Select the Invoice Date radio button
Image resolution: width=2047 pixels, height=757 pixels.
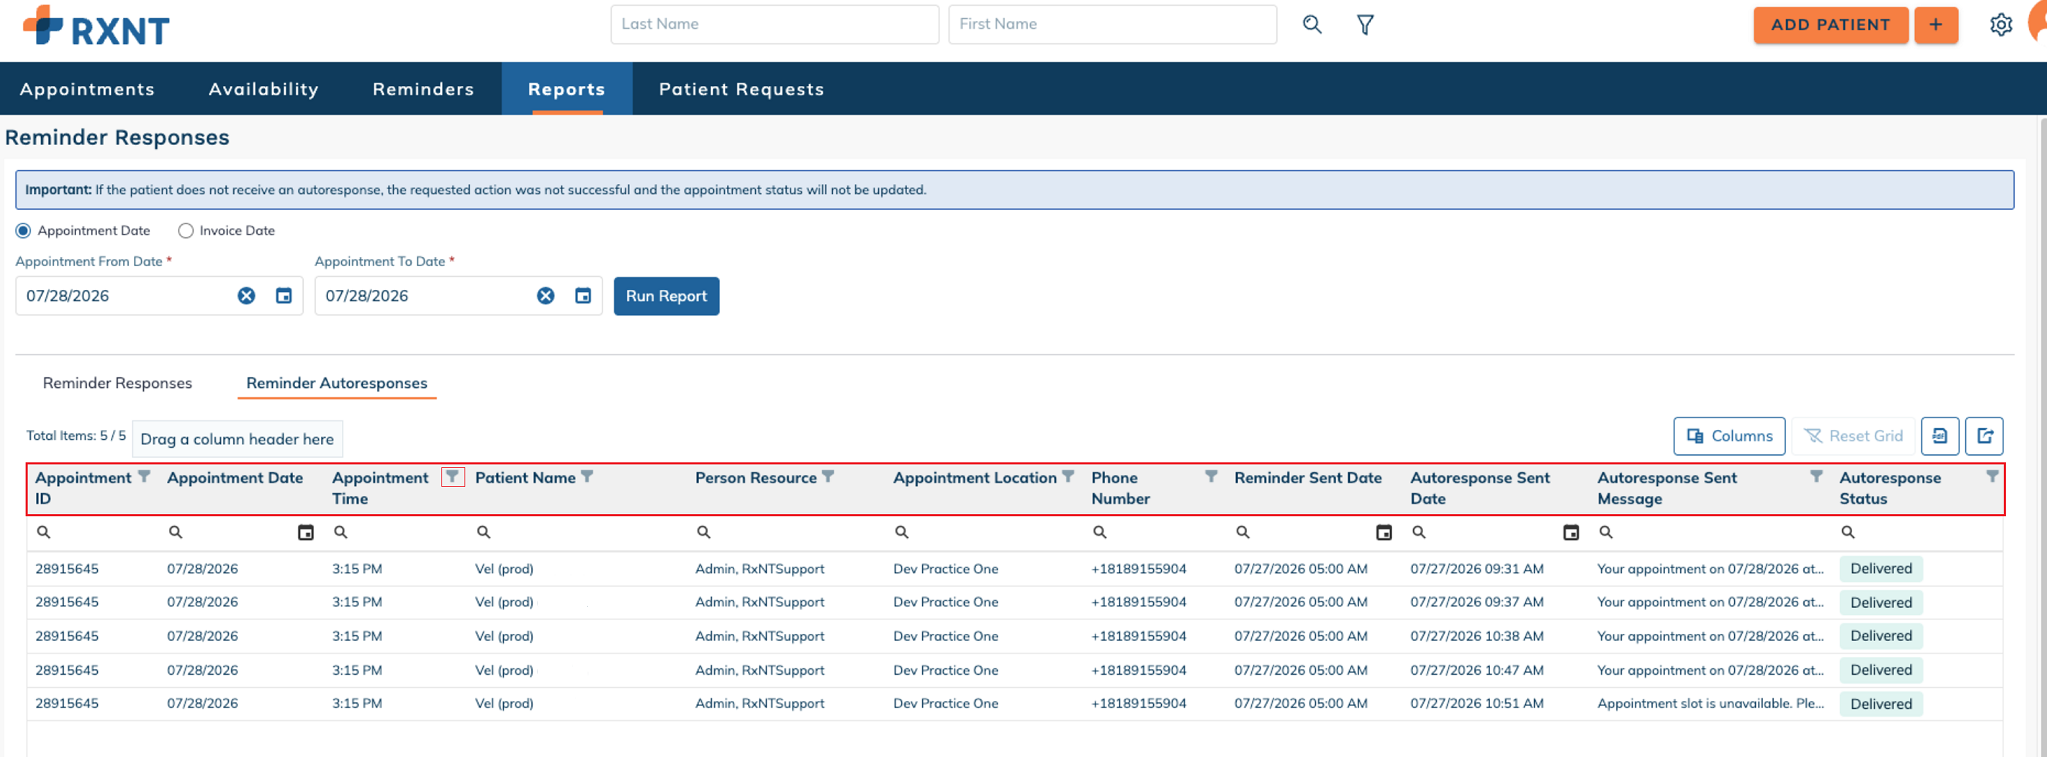186,231
